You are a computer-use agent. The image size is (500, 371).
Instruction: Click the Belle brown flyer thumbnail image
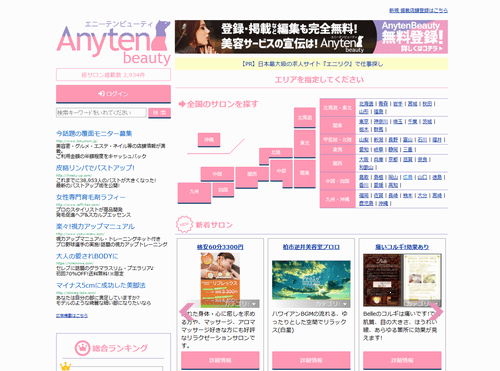(402, 280)
